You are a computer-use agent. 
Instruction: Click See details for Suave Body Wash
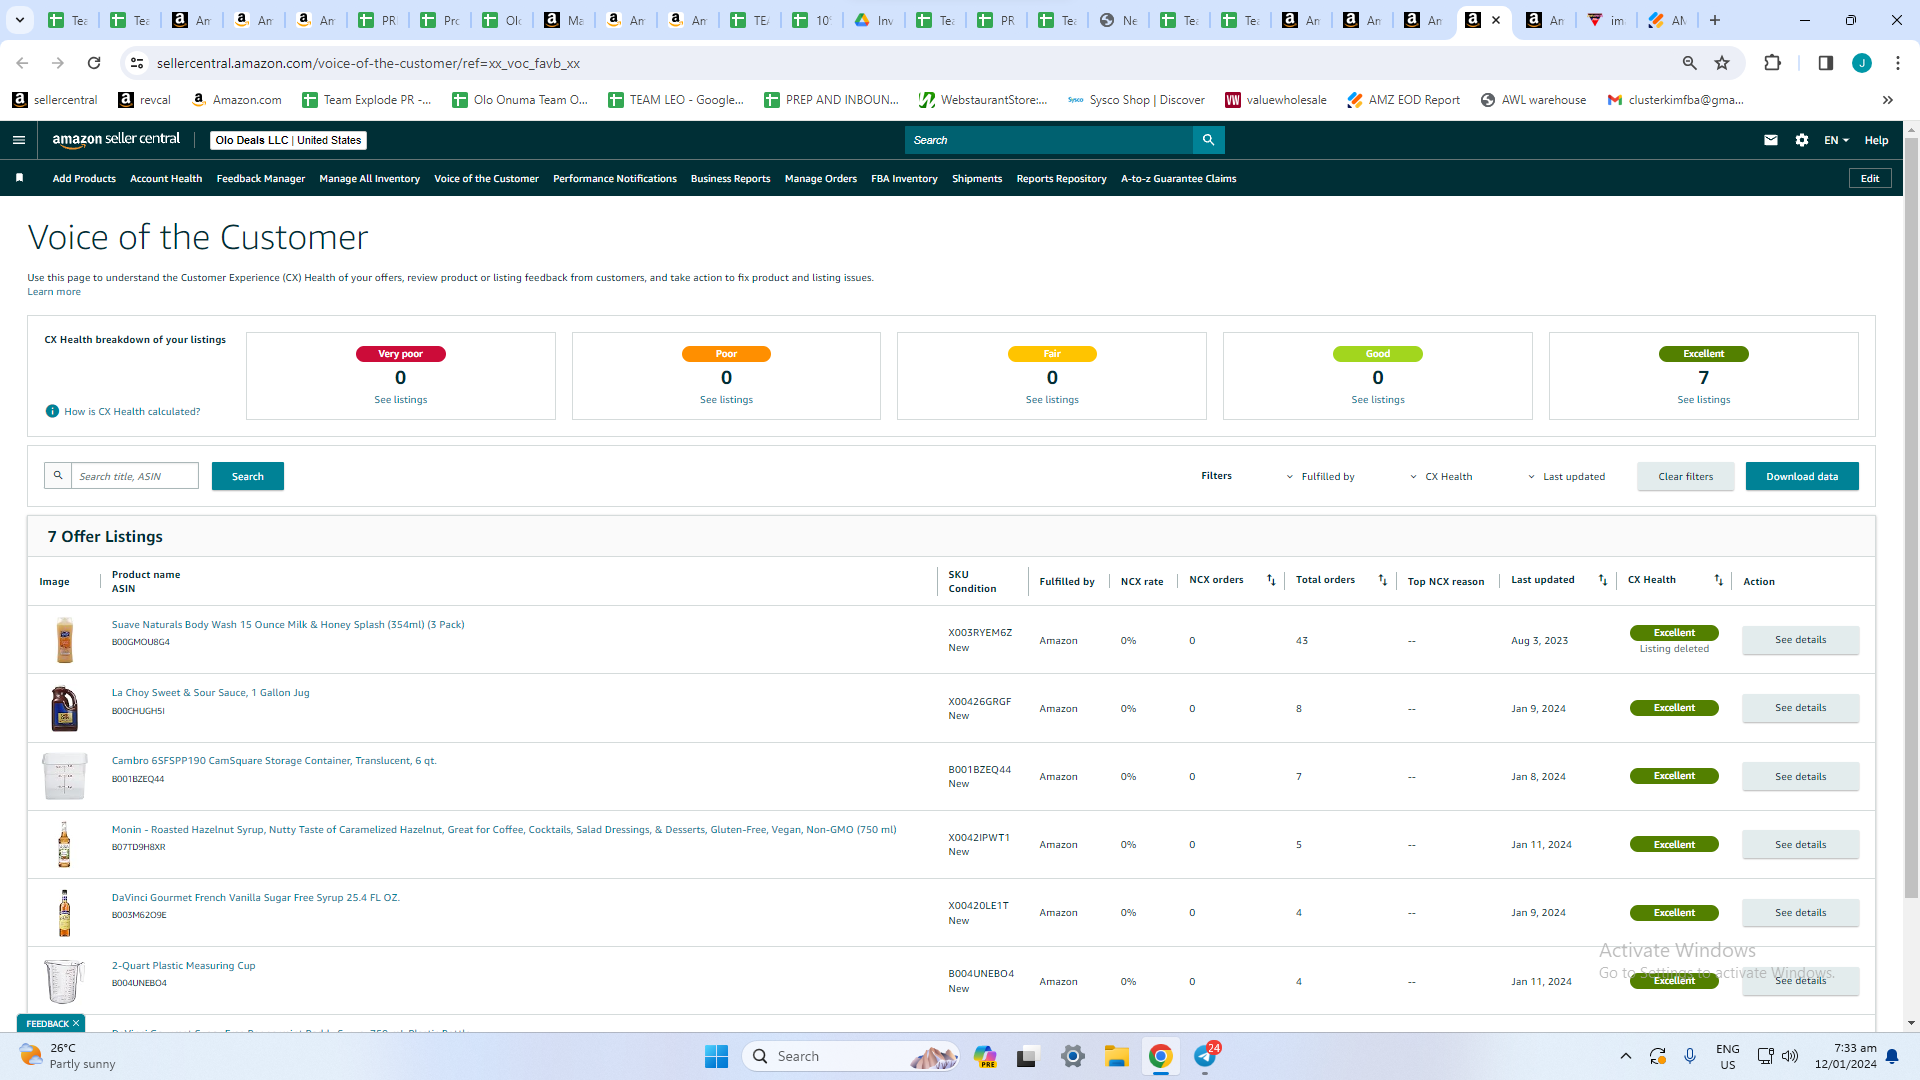(1800, 640)
